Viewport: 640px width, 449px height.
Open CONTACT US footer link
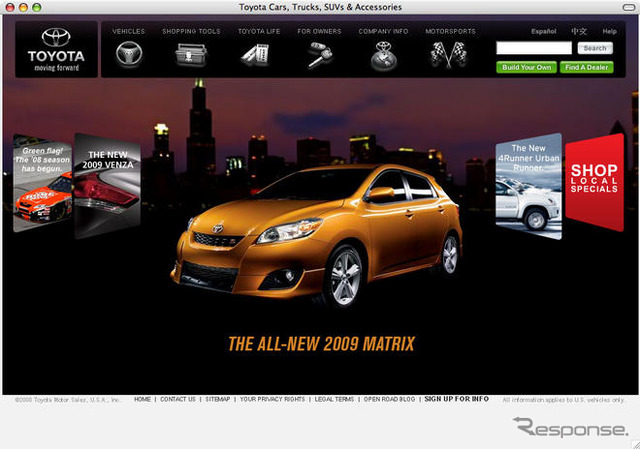point(178,399)
